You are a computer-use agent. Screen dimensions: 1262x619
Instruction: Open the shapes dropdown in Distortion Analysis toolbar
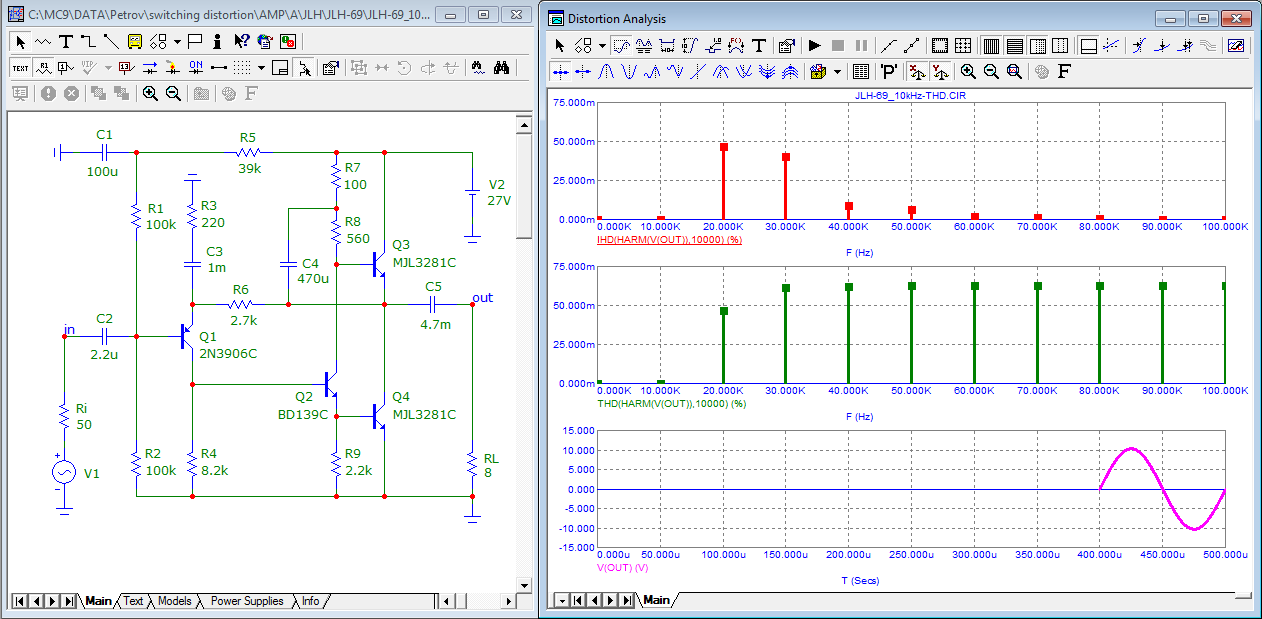point(601,46)
